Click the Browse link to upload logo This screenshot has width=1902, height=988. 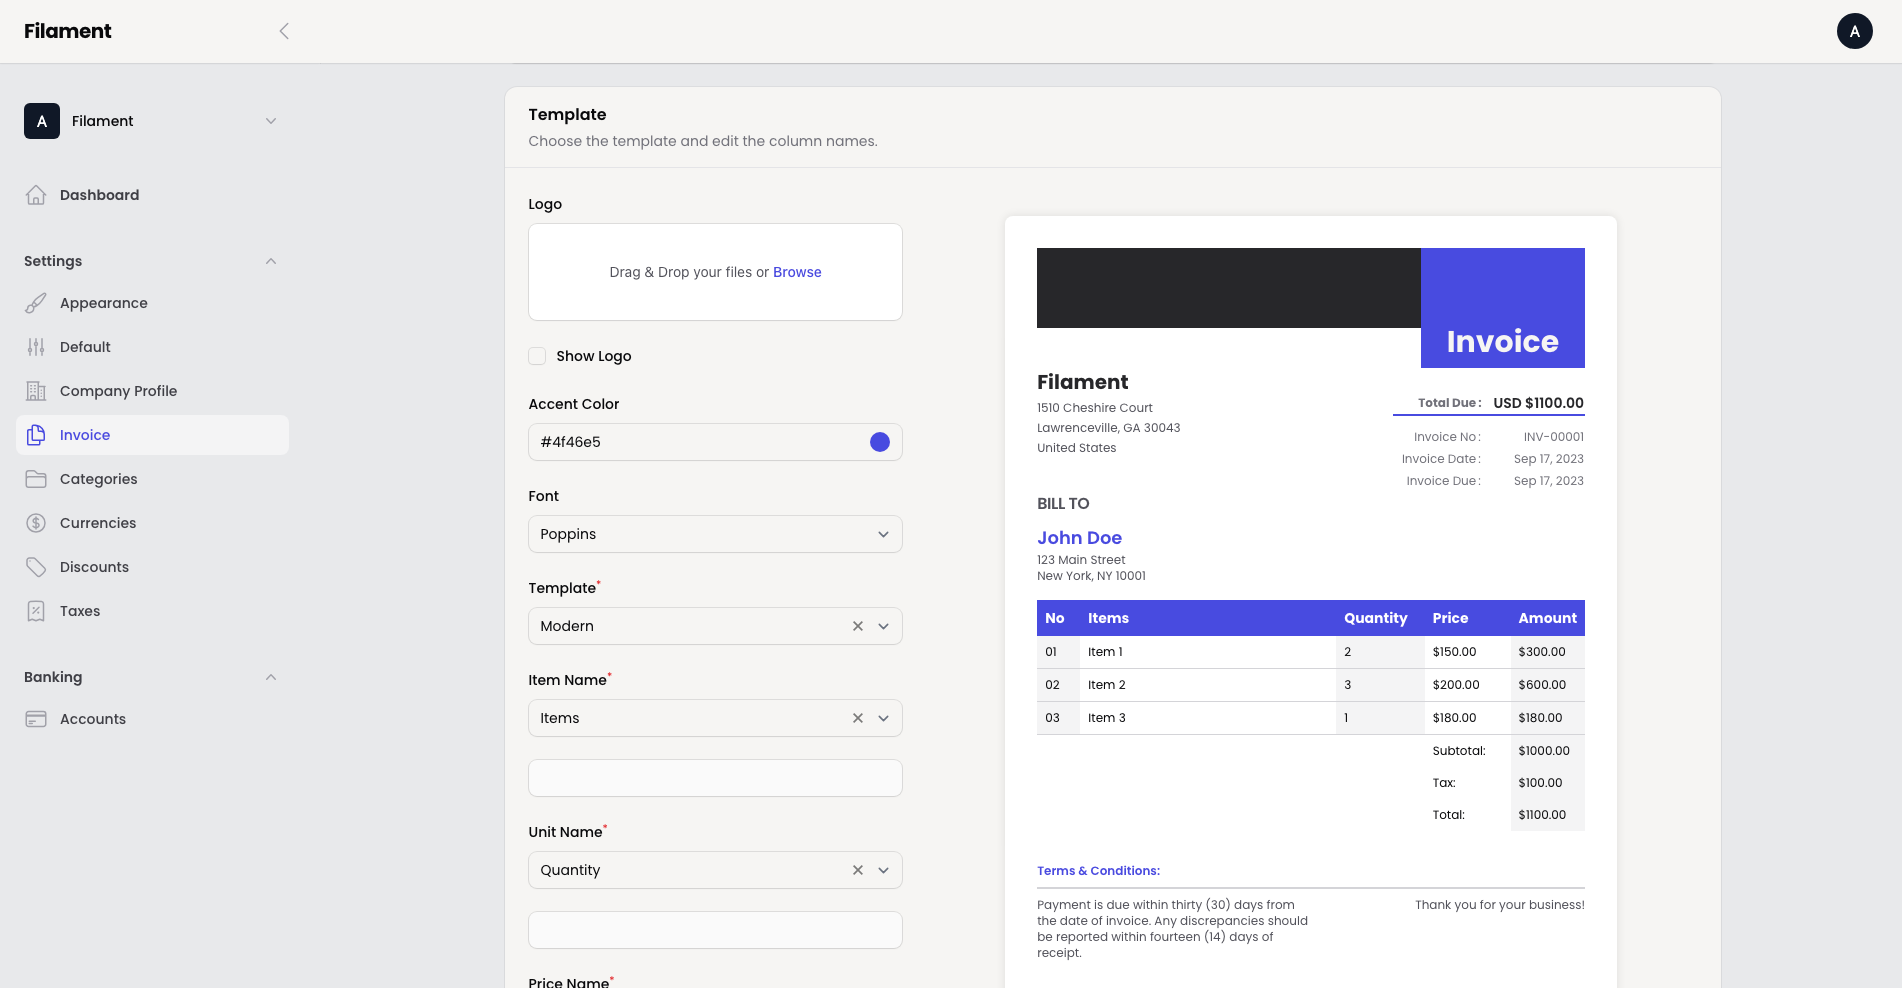click(x=797, y=272)
